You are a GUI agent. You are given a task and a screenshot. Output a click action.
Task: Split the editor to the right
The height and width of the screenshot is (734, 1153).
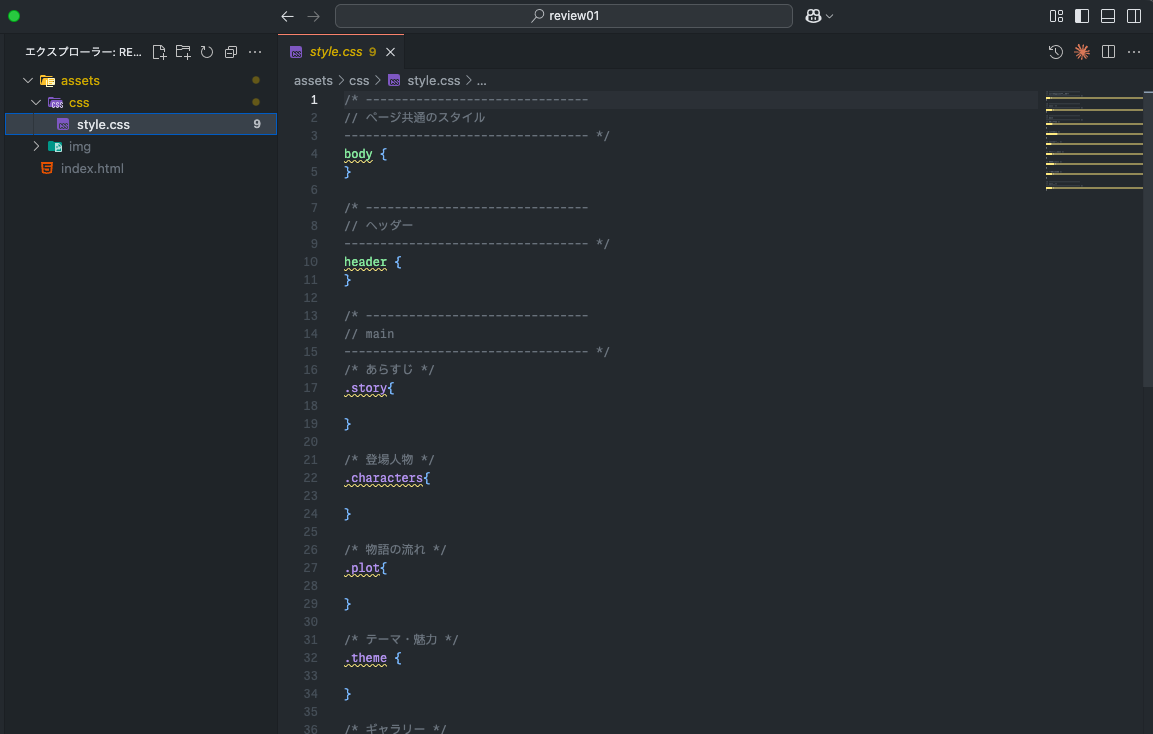click(x=1108, y=52)
